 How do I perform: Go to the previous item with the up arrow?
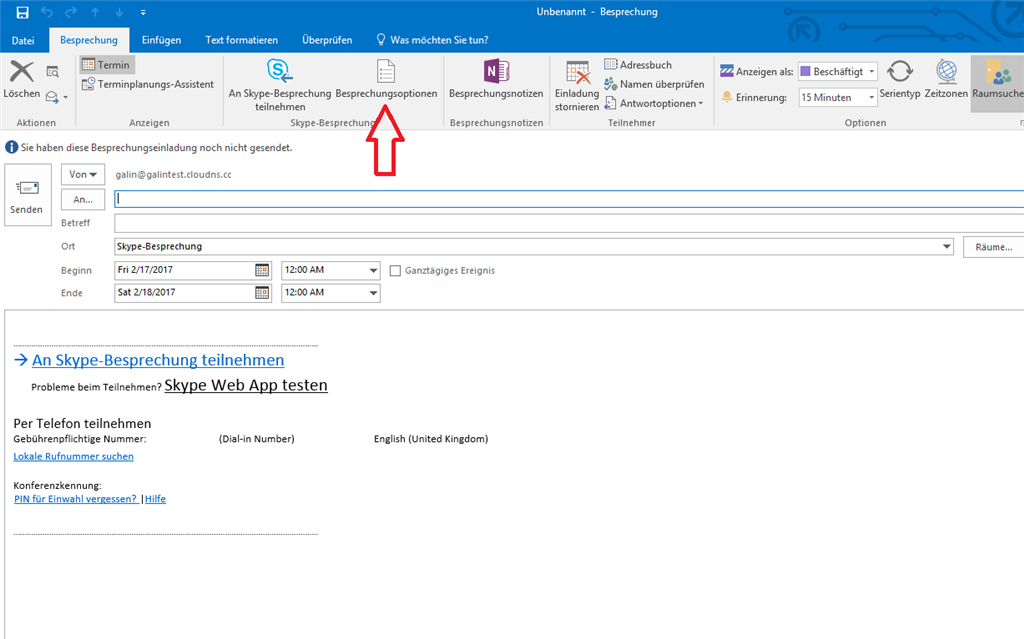coord(95,12)
